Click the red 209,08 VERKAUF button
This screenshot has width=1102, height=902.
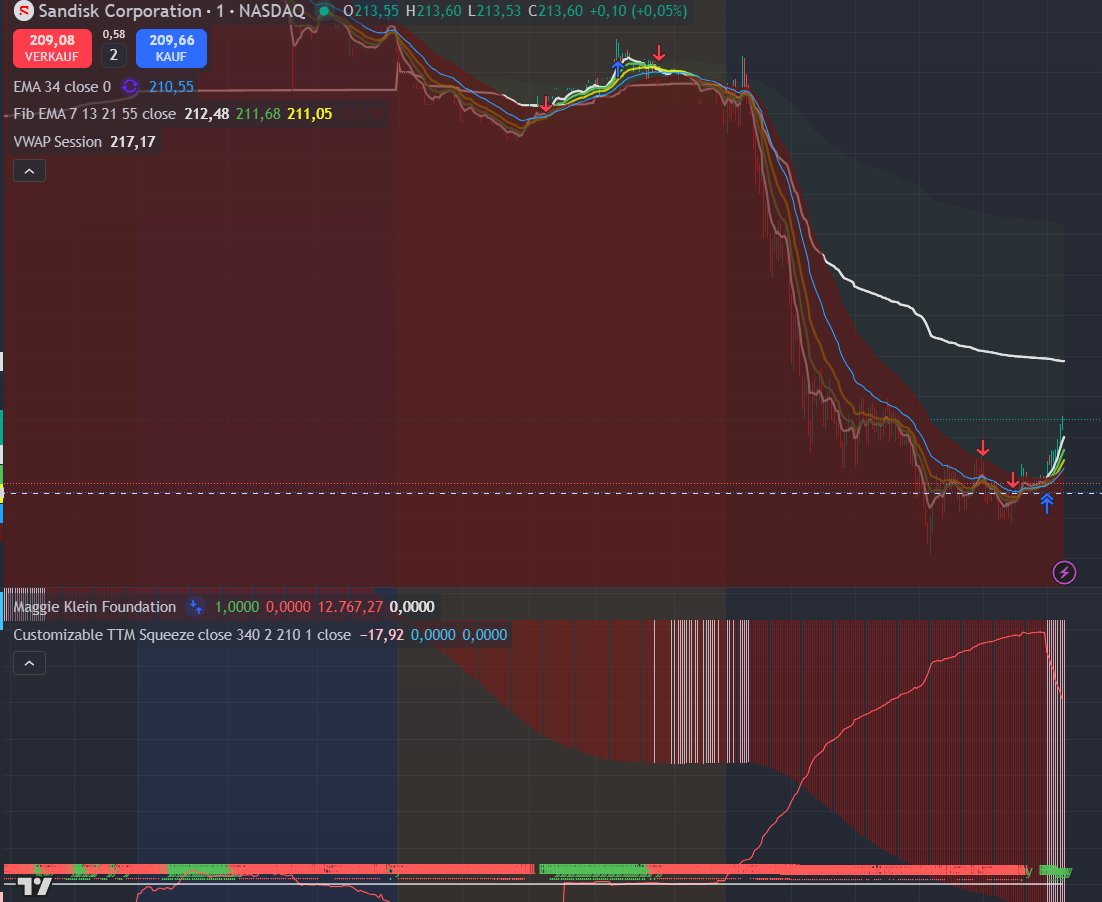pos(52,48)
